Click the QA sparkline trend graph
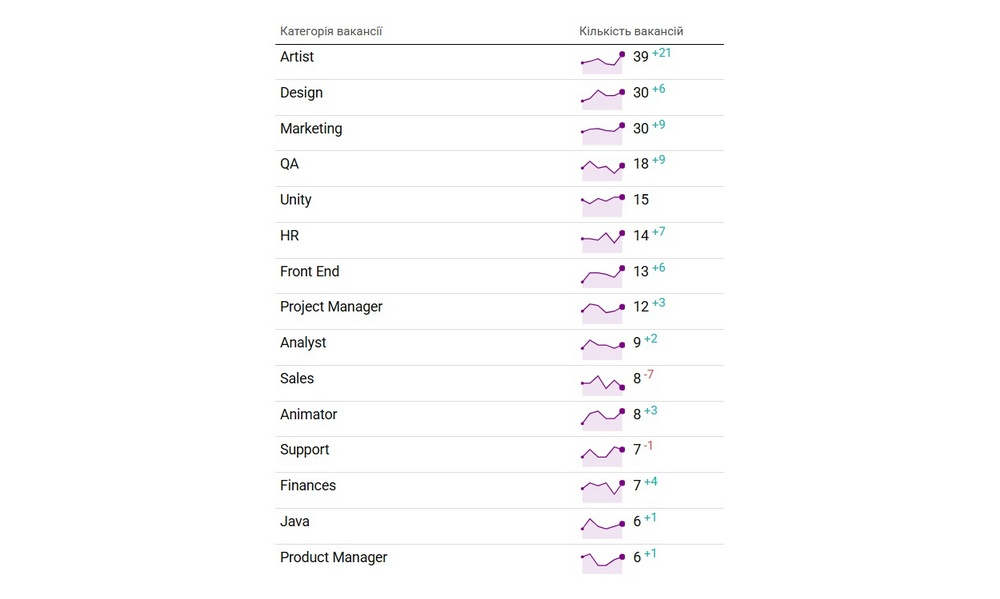1000x599 pixels. (603, 170)
